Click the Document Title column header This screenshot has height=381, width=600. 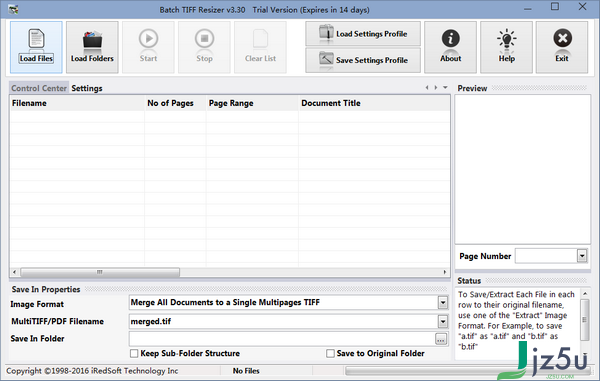(x=374, y=103)
